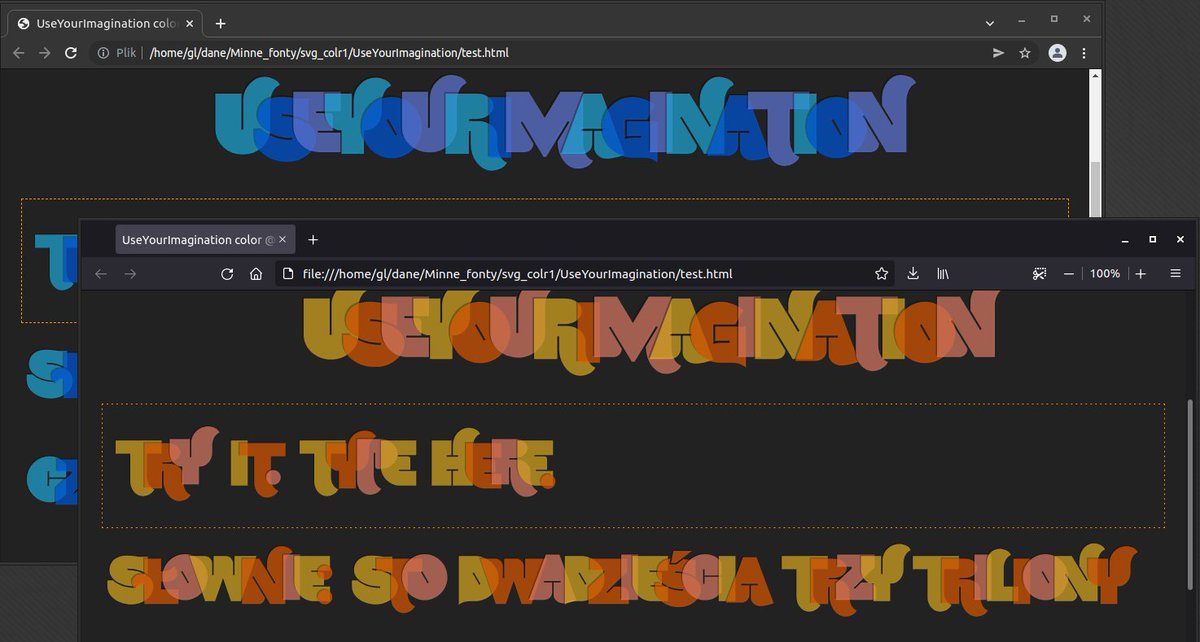This screenshot has height=642, width=1200.
Task: Click the blue USEYOURIMAGINATION heading in Chrome
Action: coord(565,125)
